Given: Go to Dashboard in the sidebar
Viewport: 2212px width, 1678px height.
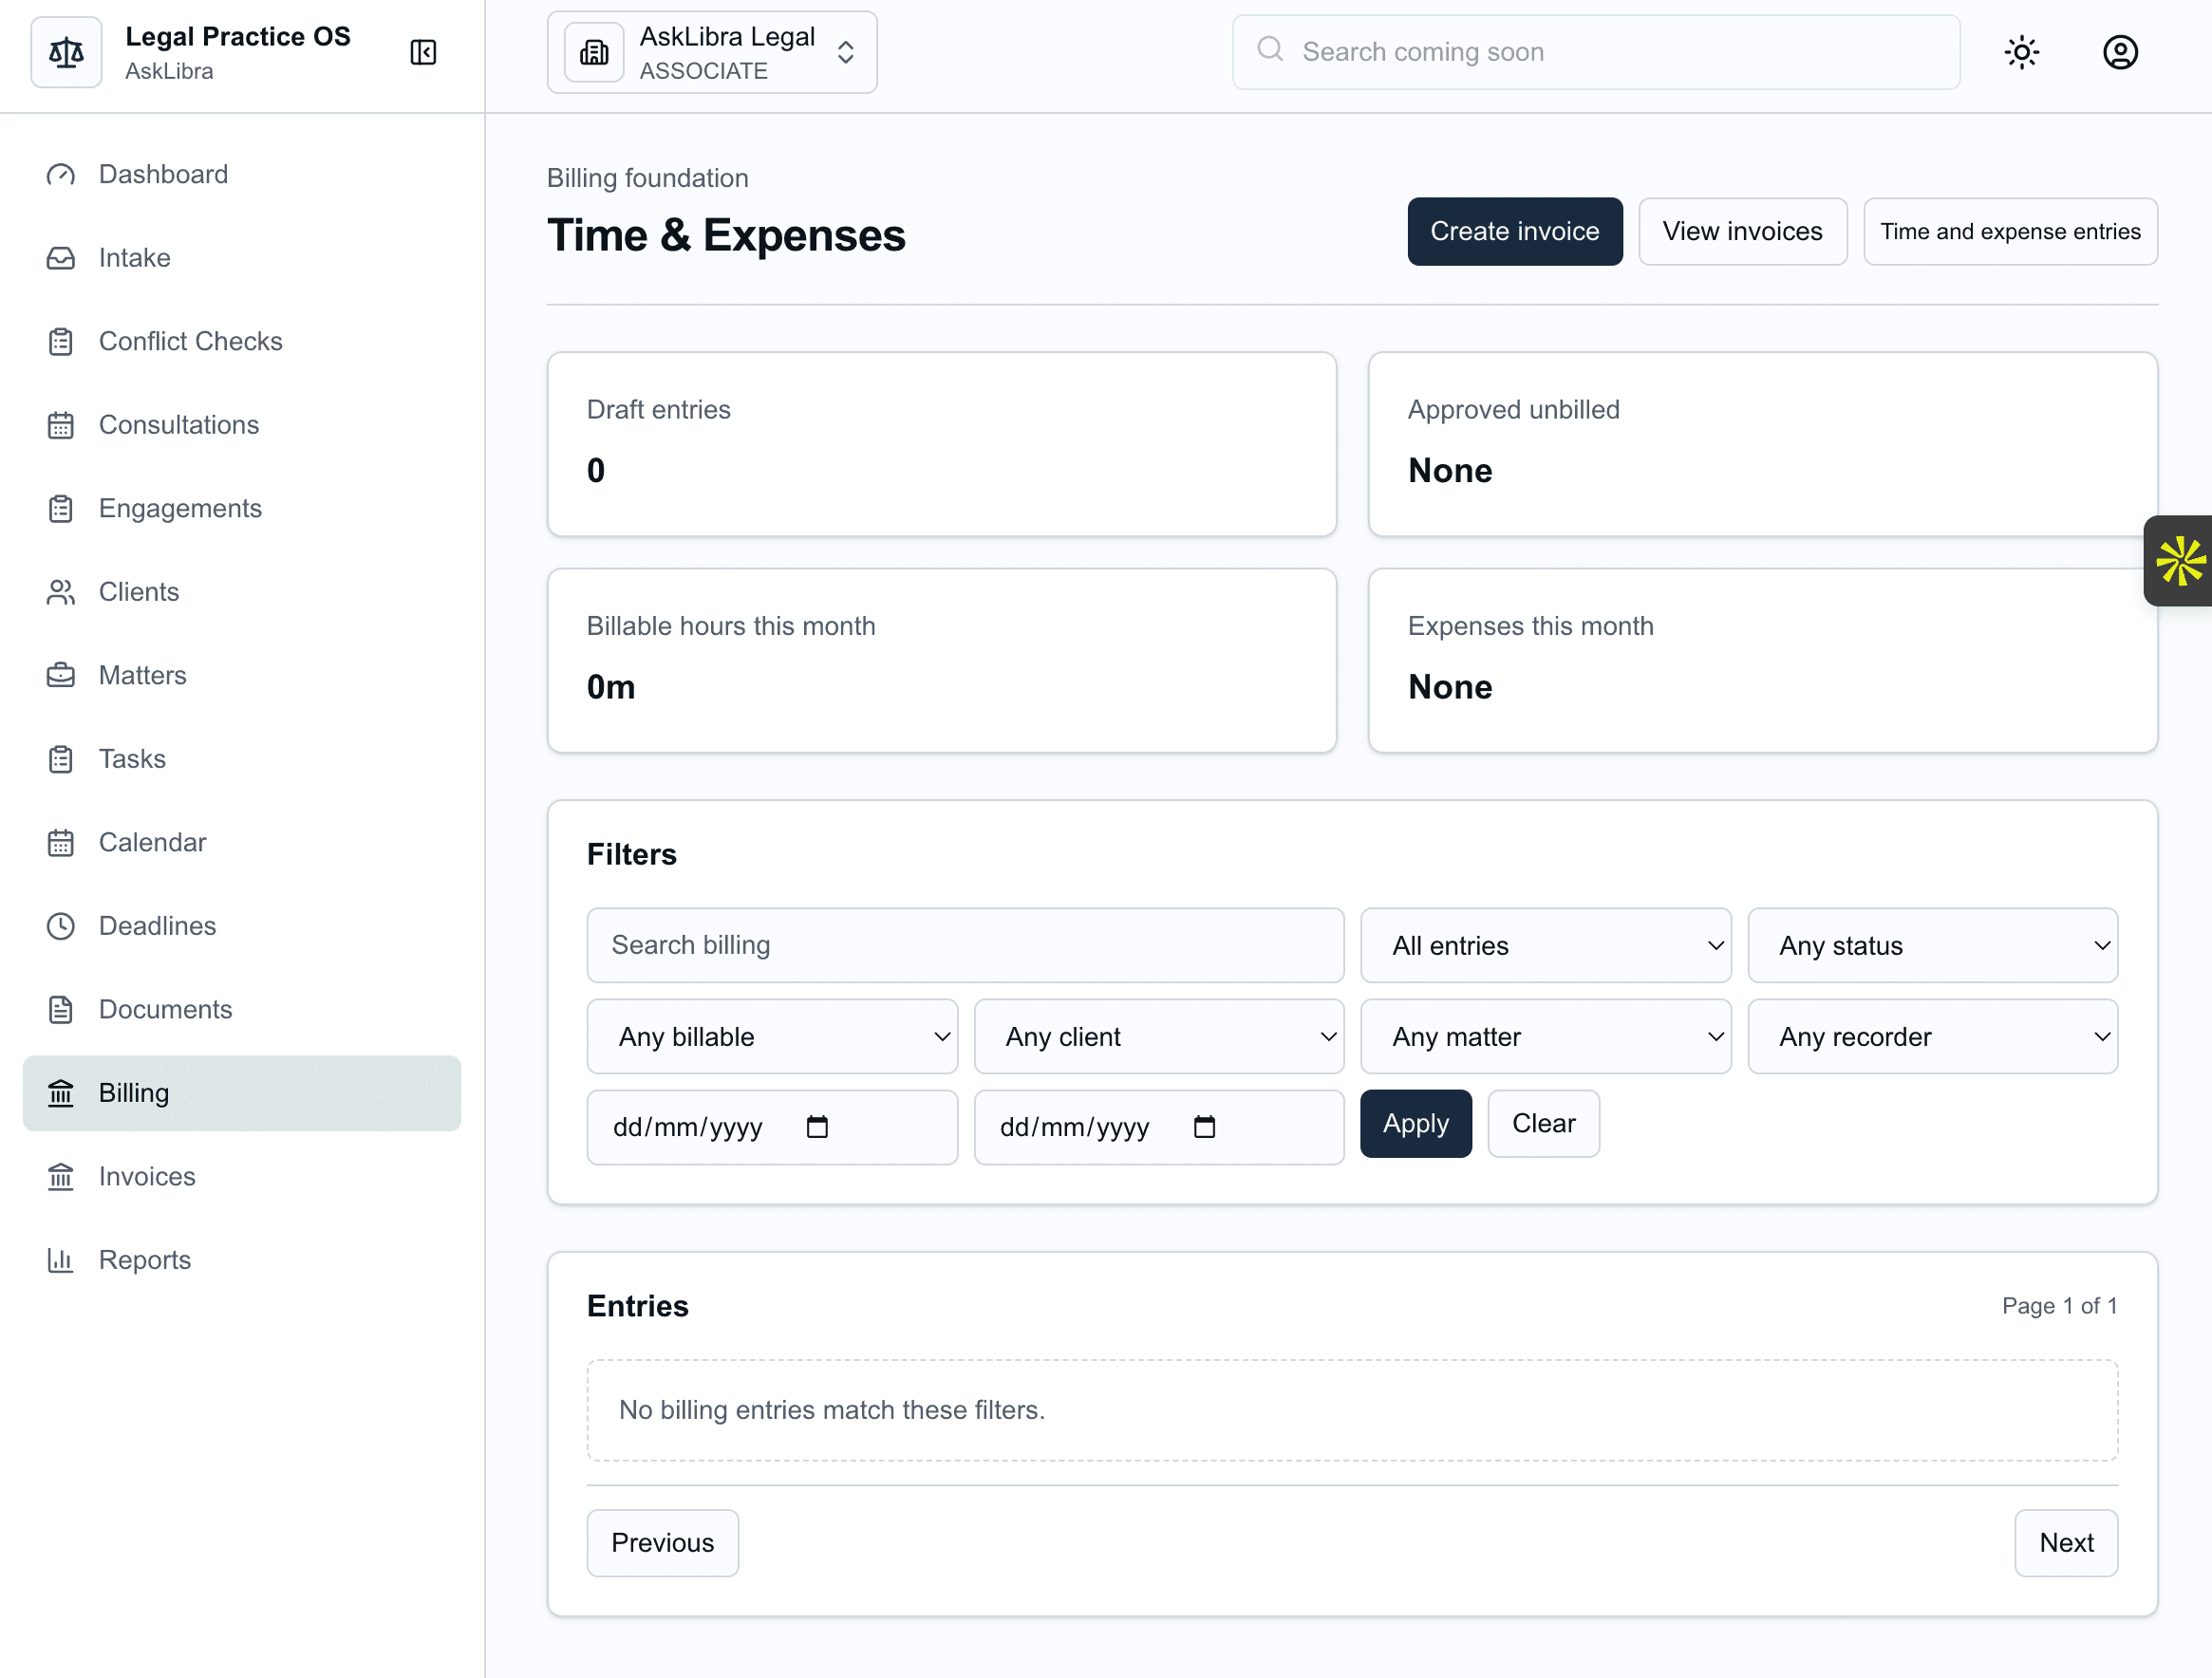Looking at the screenshot, I should [x=242, y=175].
